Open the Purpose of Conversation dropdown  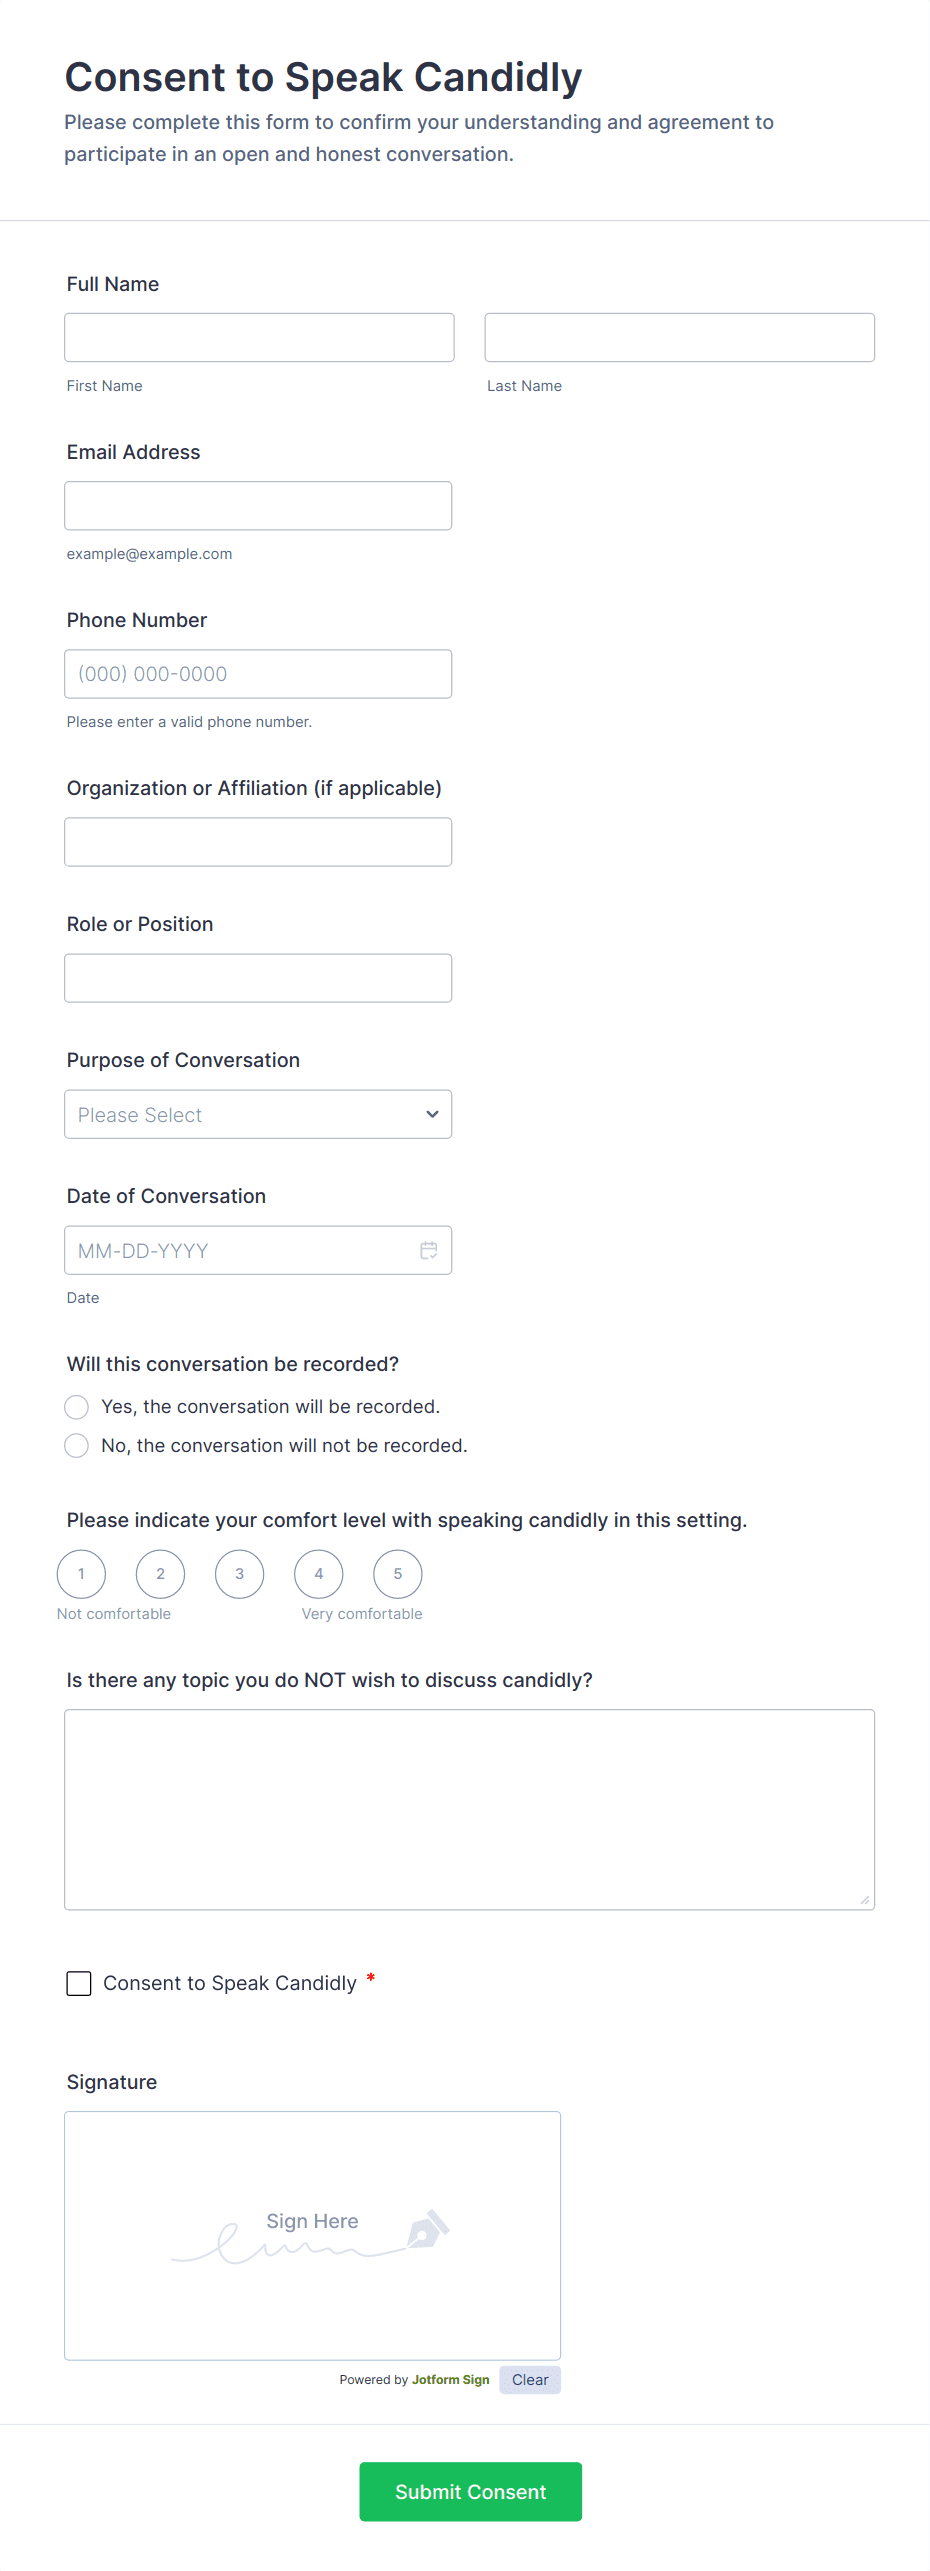(258, 1114)
